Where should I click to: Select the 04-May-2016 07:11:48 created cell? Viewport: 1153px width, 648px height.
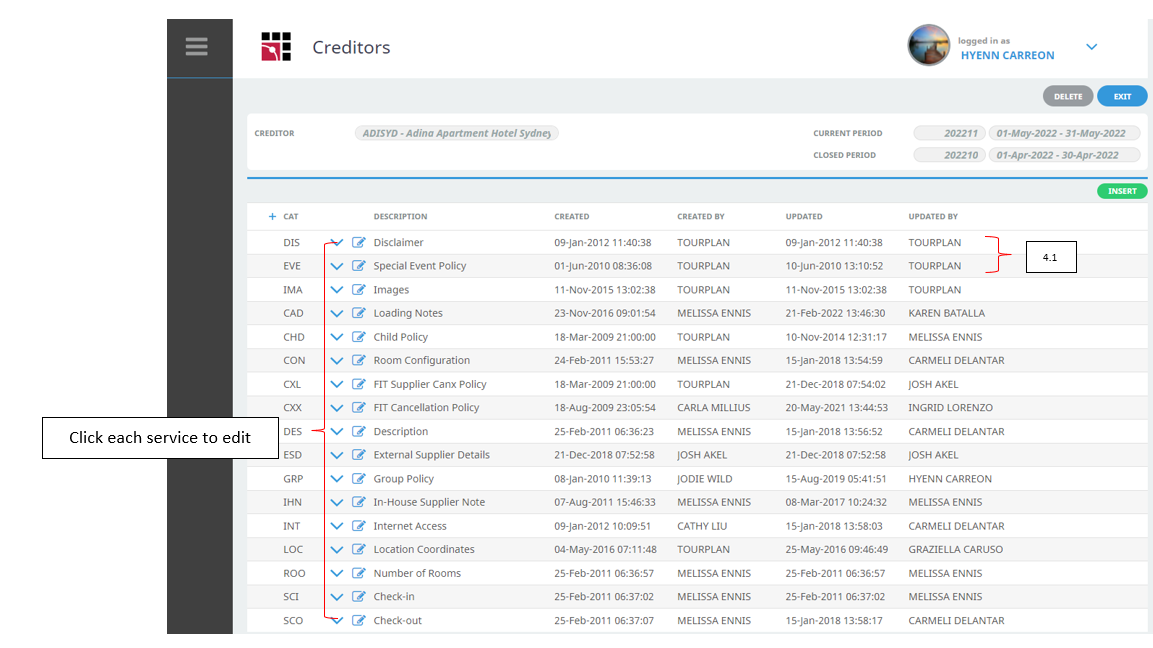[605, 549]
